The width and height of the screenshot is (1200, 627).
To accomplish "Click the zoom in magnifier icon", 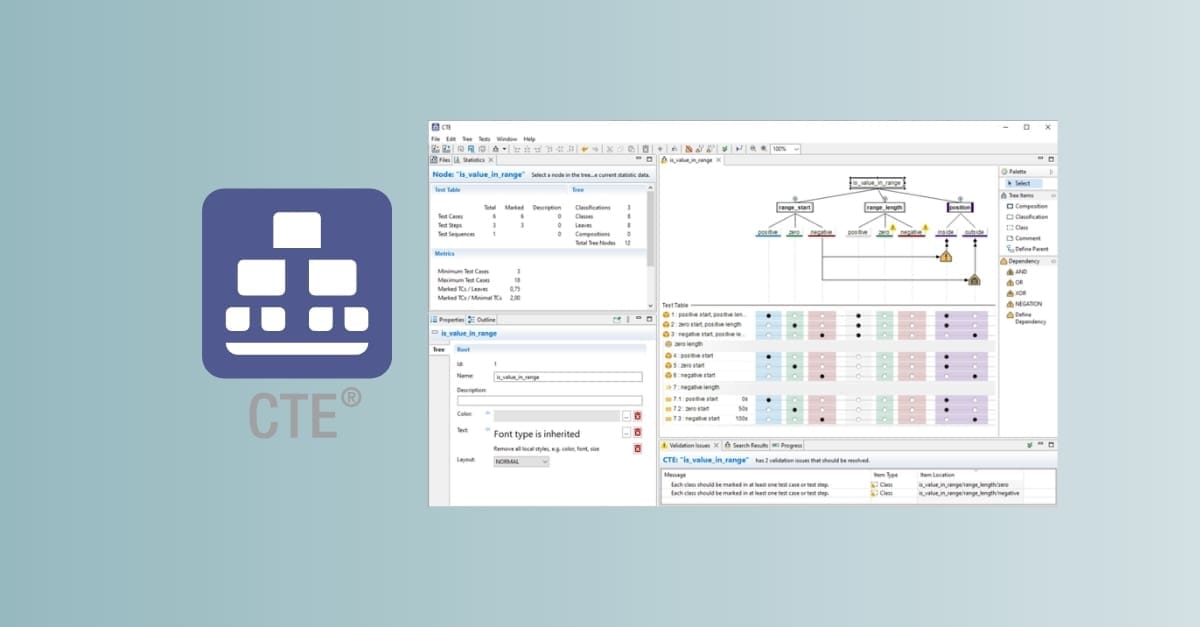I will 764,148.
